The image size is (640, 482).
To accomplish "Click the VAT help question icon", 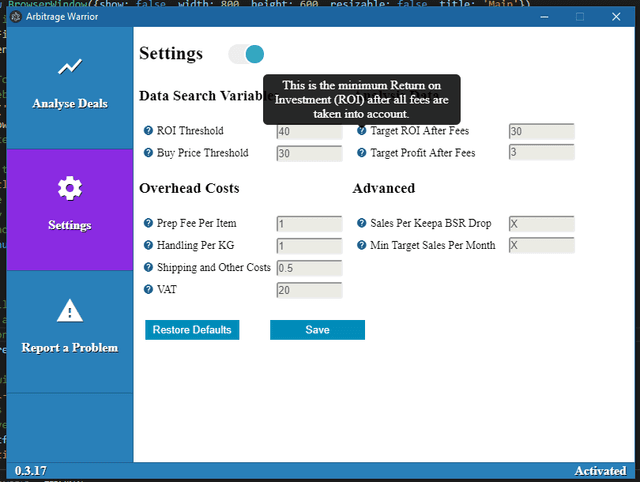I will (148, 289).
